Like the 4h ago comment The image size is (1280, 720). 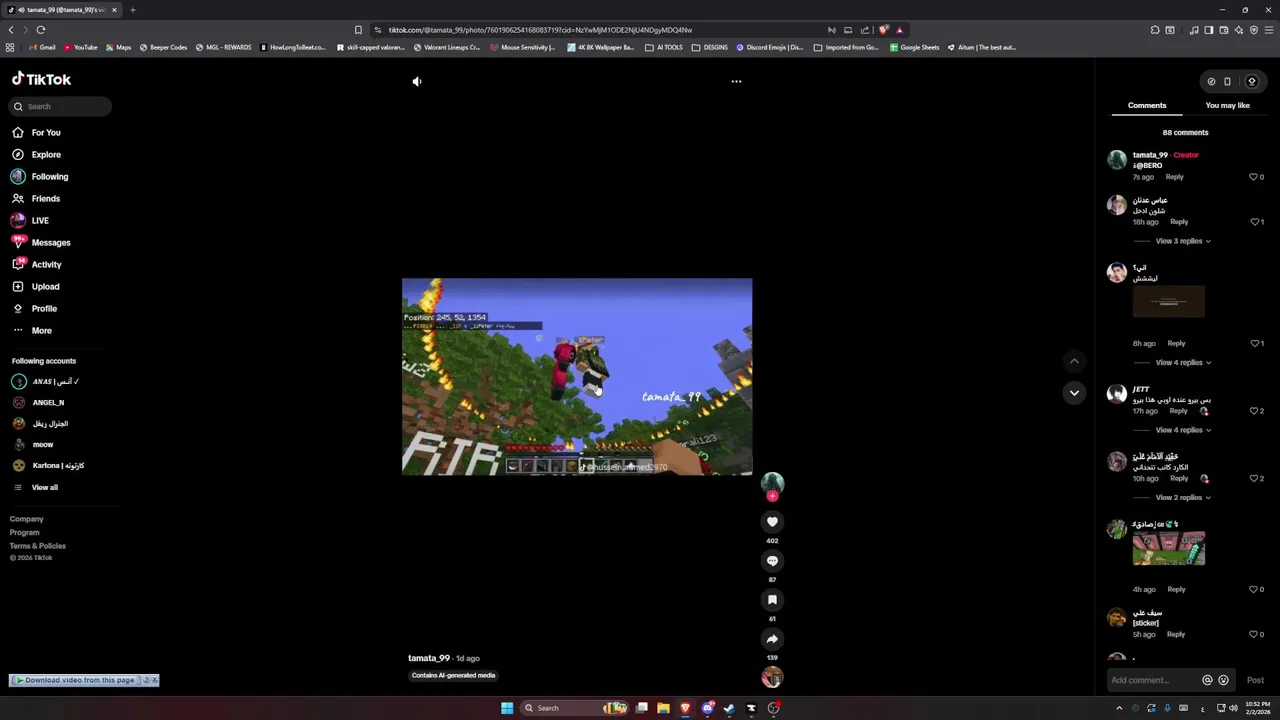(1254, 589)
